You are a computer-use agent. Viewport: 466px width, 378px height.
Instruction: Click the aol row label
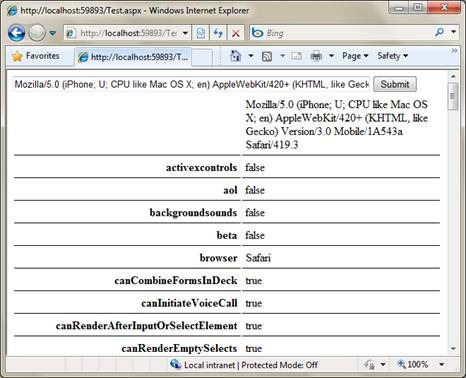[x=230, y=190]
